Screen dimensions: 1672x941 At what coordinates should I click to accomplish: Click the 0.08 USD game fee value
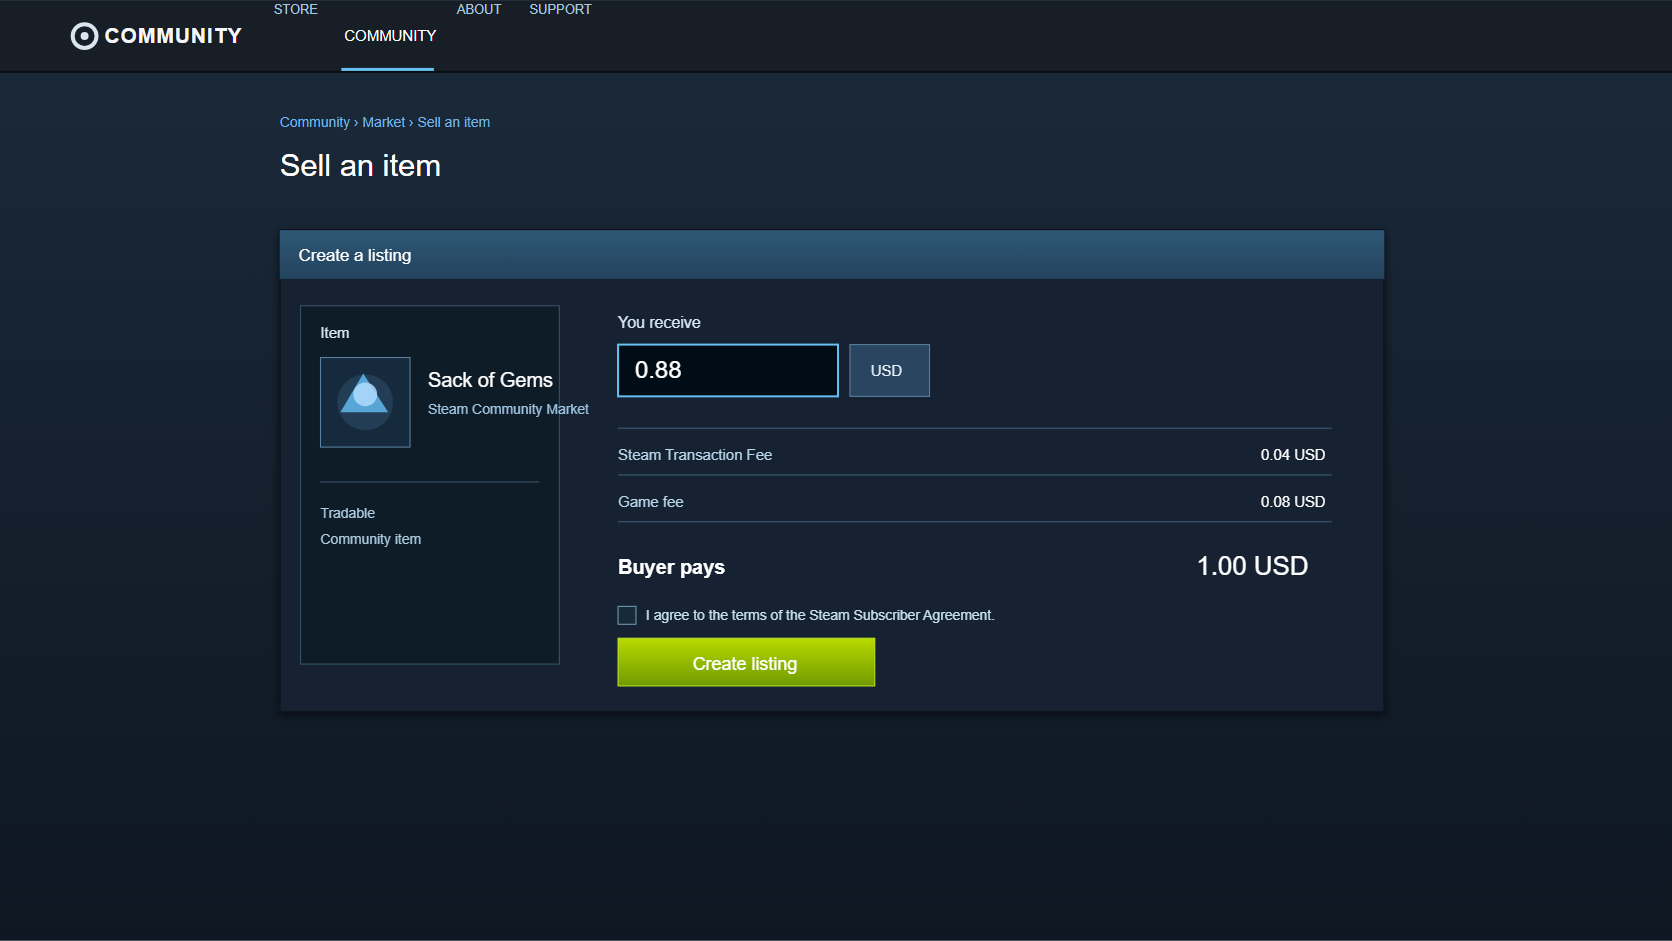coord(1293,502)
